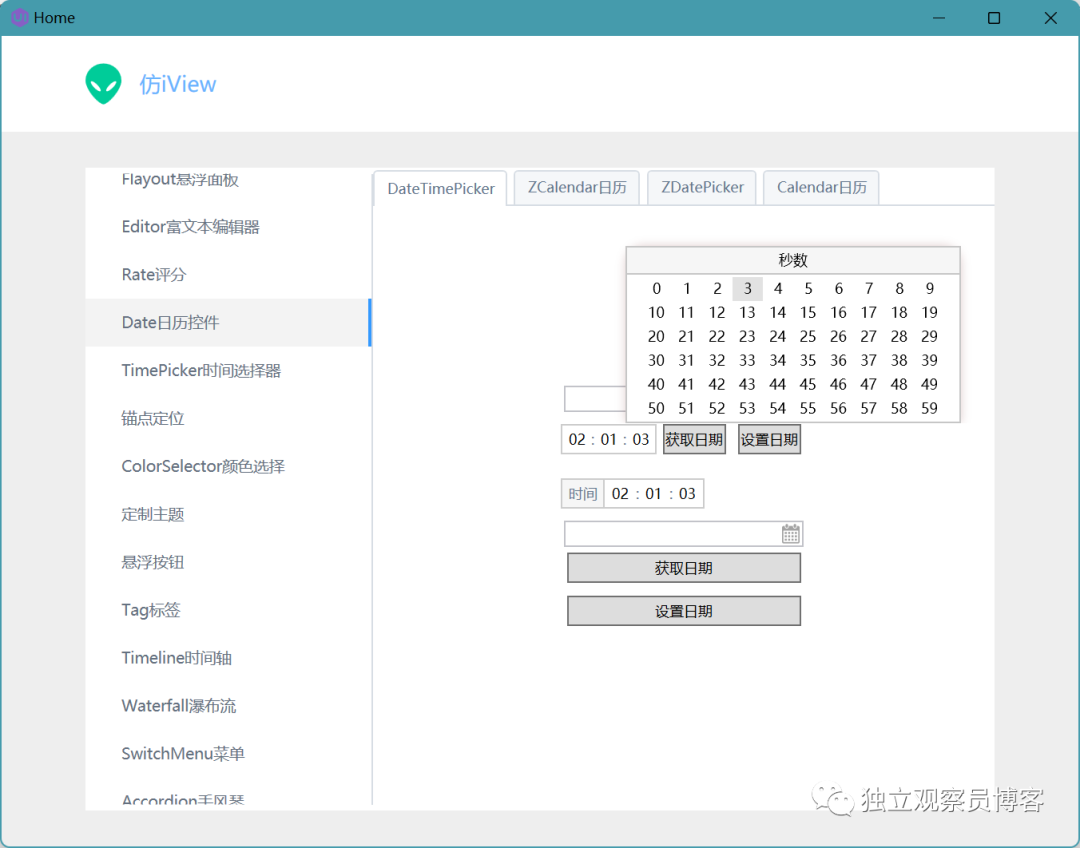Open the Rate评分 sidebar item
Image resolution: width=1080 pixels, height=848 pixels.
[x=228, y=274]
